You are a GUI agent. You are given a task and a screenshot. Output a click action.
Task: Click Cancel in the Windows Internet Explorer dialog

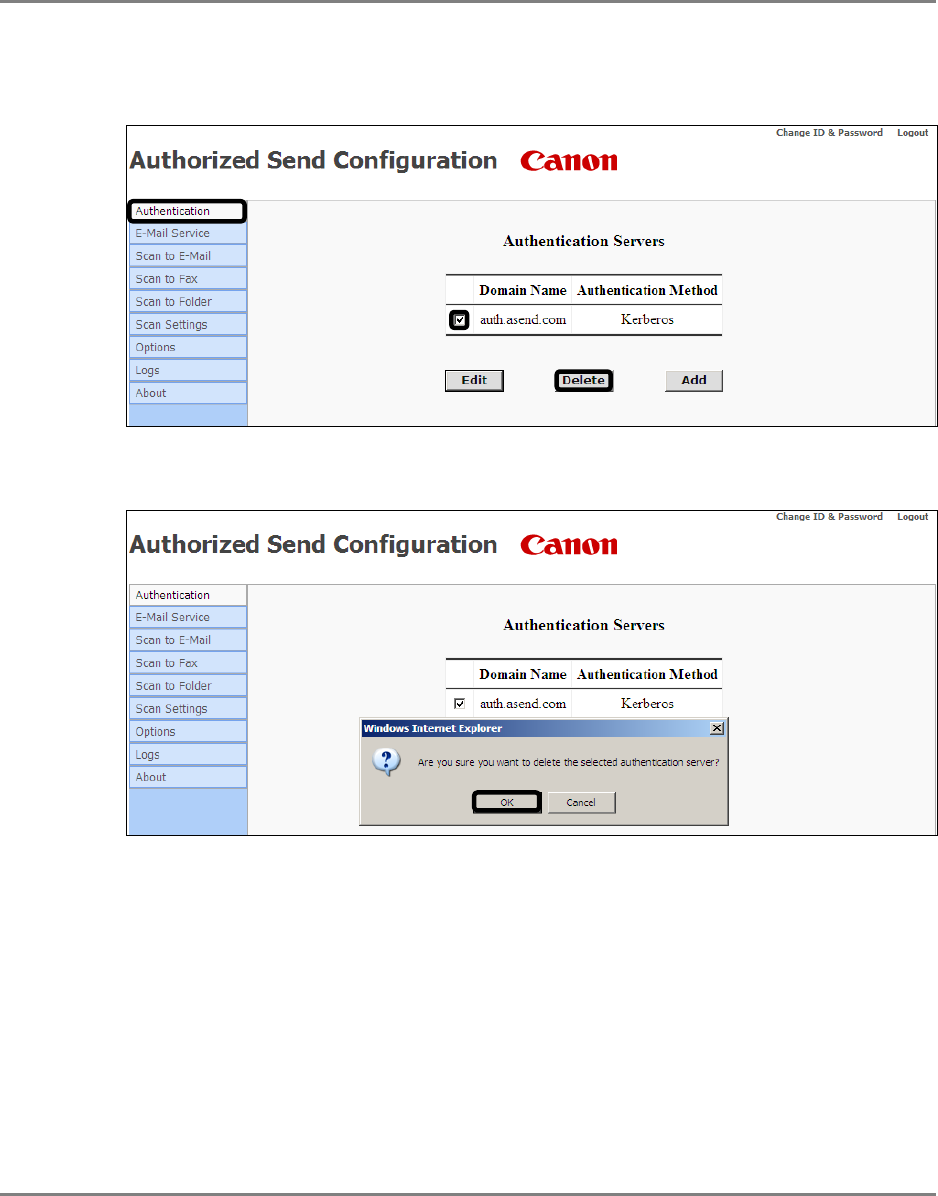click(581, 802)
